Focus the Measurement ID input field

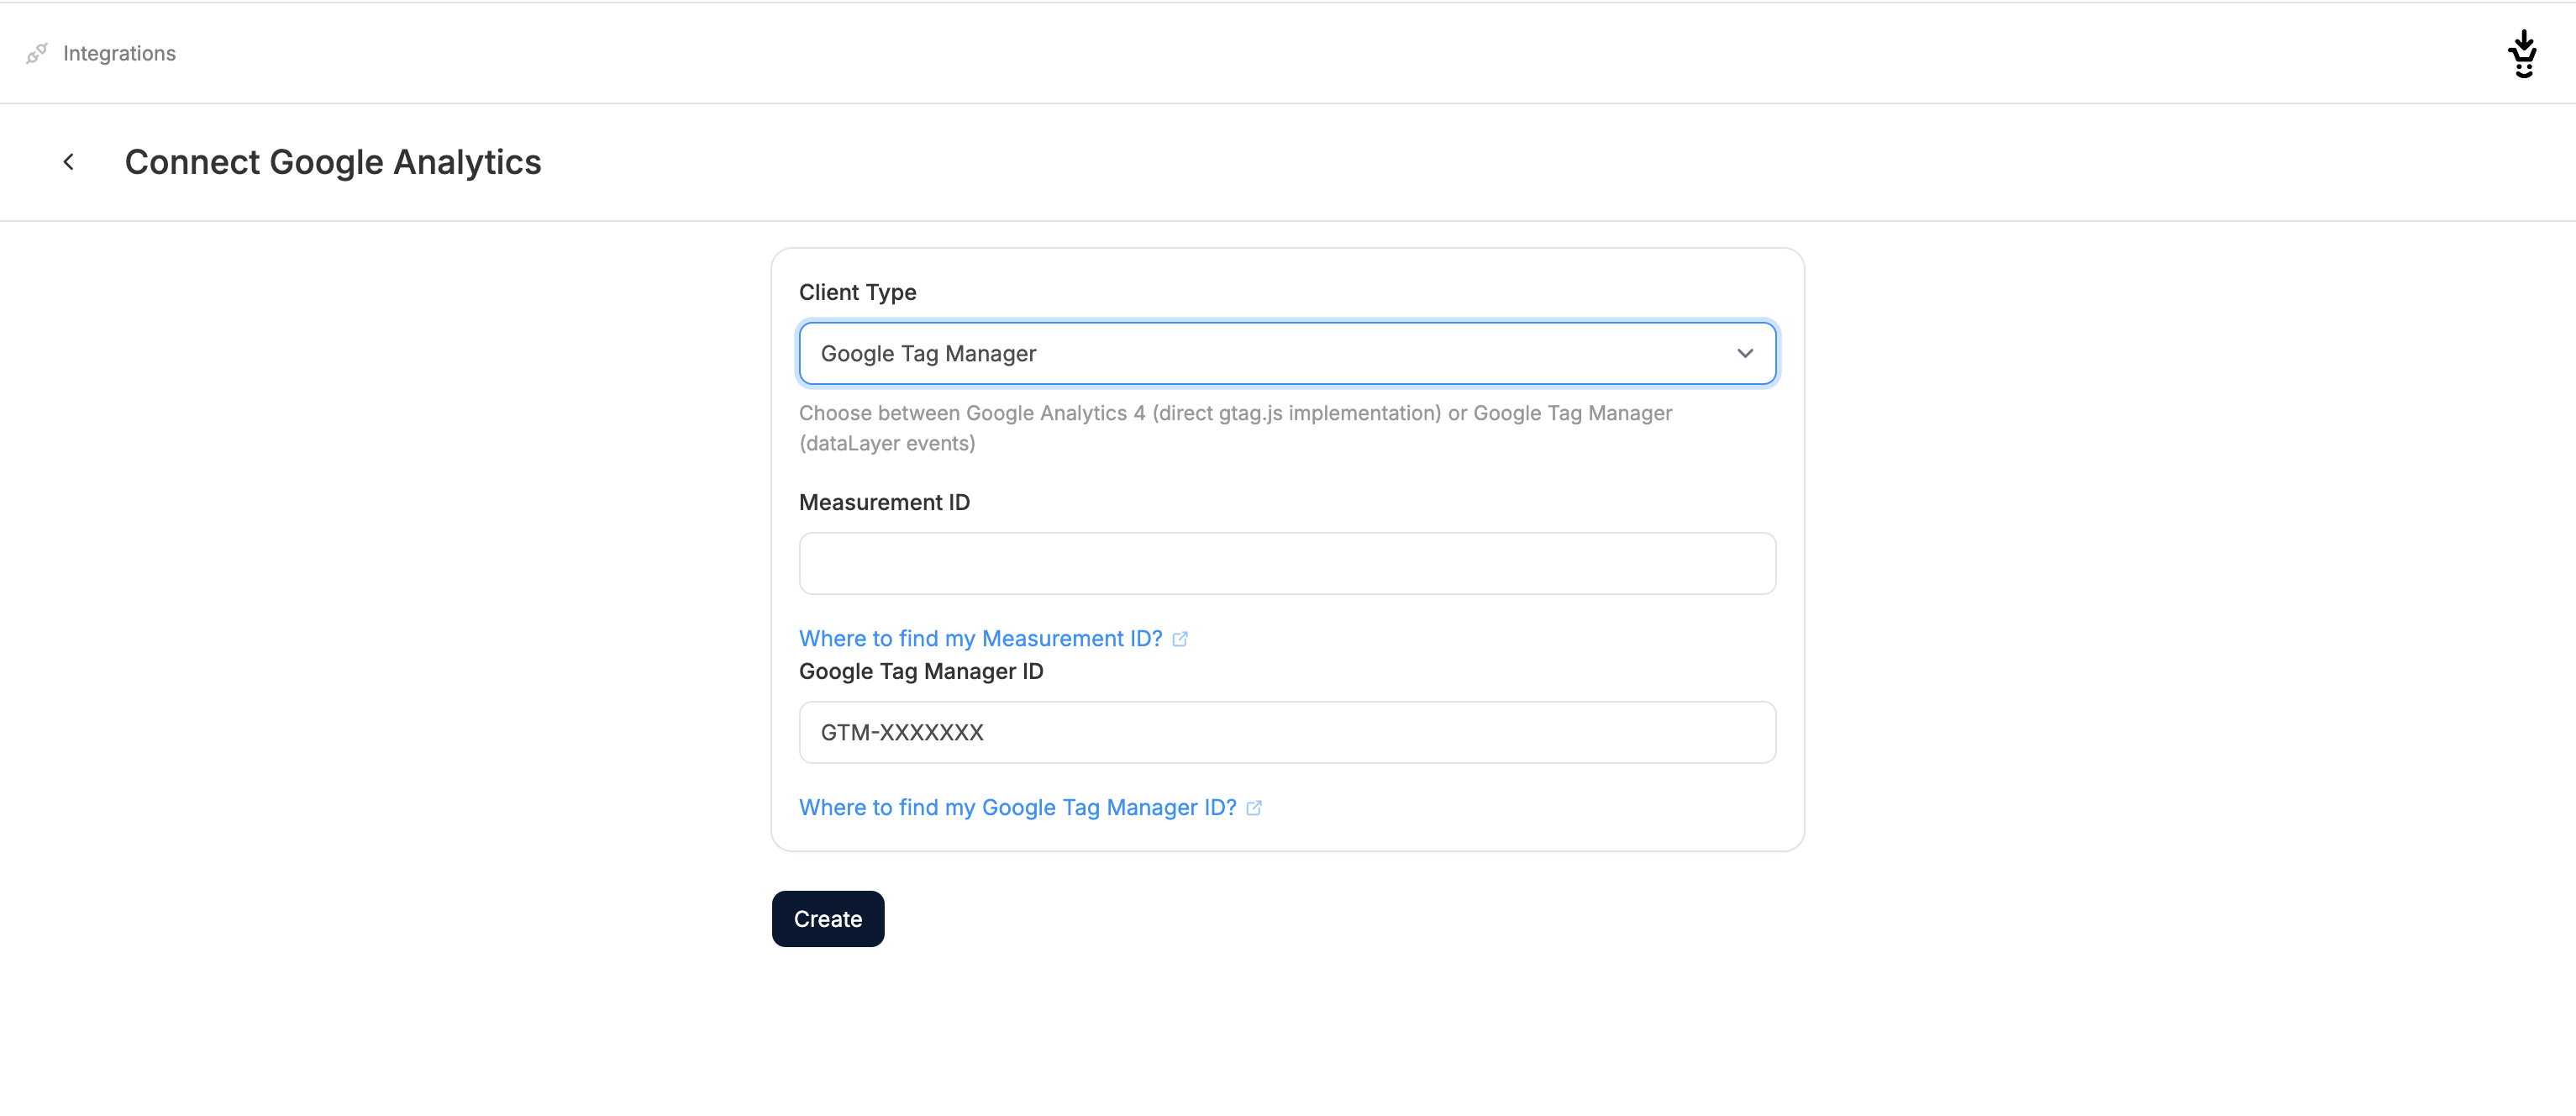[x=1286, y=563]
